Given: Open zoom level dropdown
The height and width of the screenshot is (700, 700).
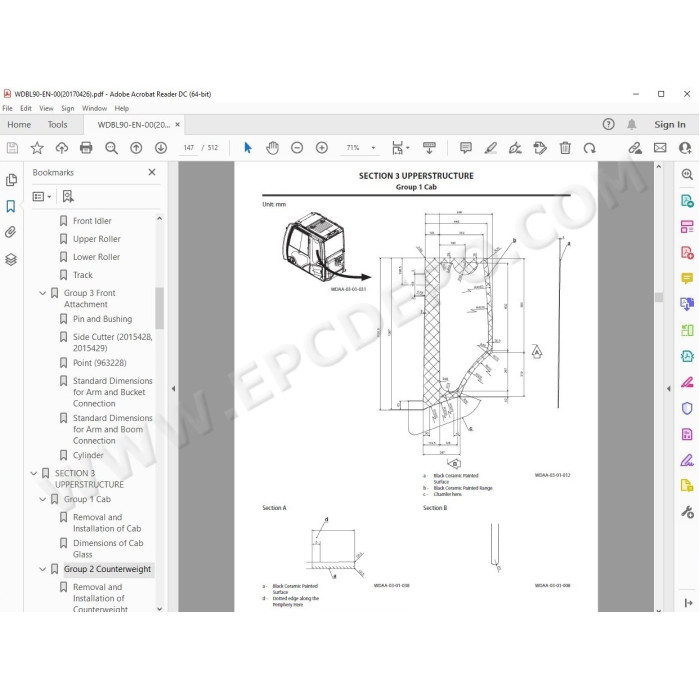Looking at the screenshot, I should coord(373,148).
